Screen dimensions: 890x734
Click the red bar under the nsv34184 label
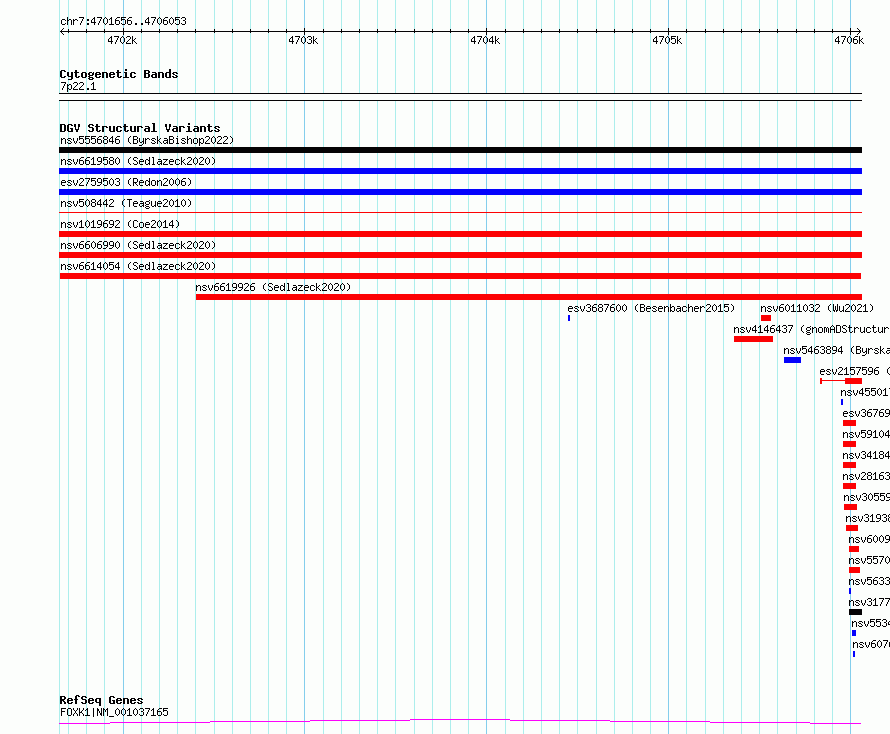click(849, 465)
